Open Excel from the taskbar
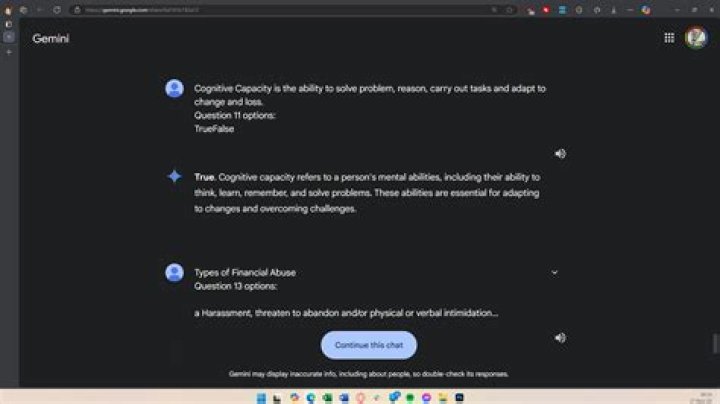Viewport: 720px width, 404px height. pyautogui.click(x=327, y=398)
